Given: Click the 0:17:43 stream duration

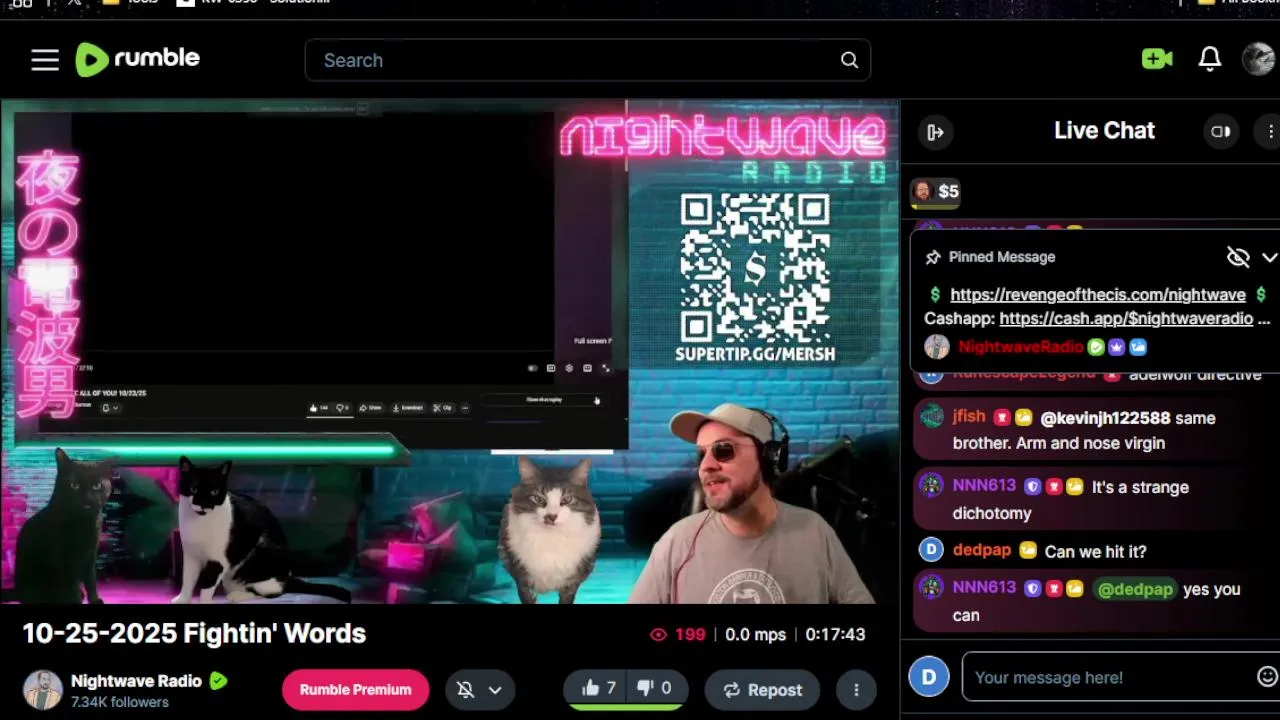Looking at the screenshot, I should coord(835,634).
